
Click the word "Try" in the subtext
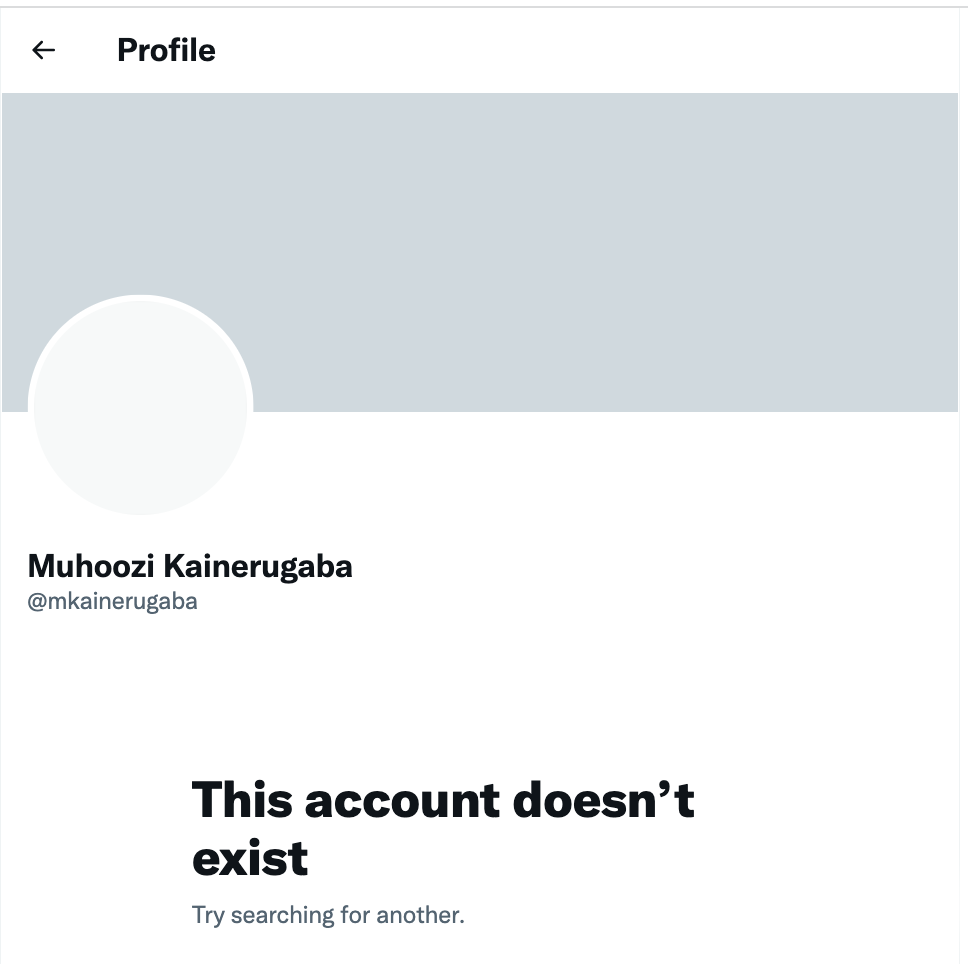tap(208, 914)
